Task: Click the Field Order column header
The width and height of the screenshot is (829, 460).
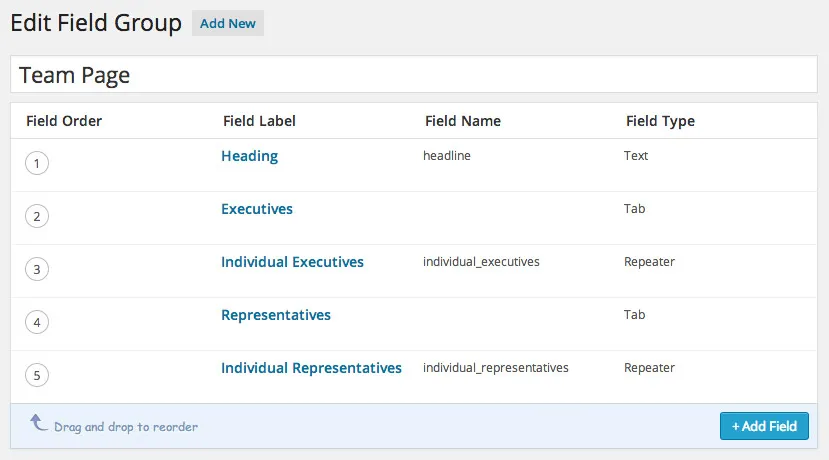Action: tap(64, 121)
